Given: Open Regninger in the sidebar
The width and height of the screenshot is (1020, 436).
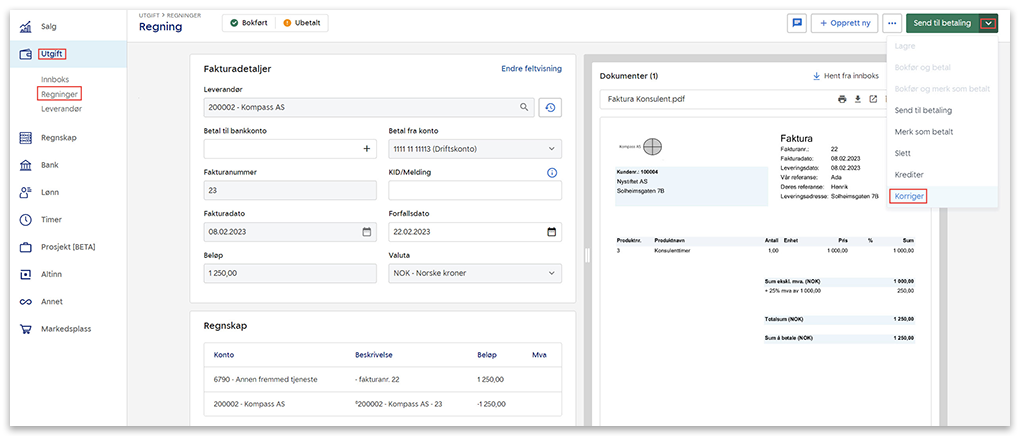Looking at the screenshot, I should [59, 94].
